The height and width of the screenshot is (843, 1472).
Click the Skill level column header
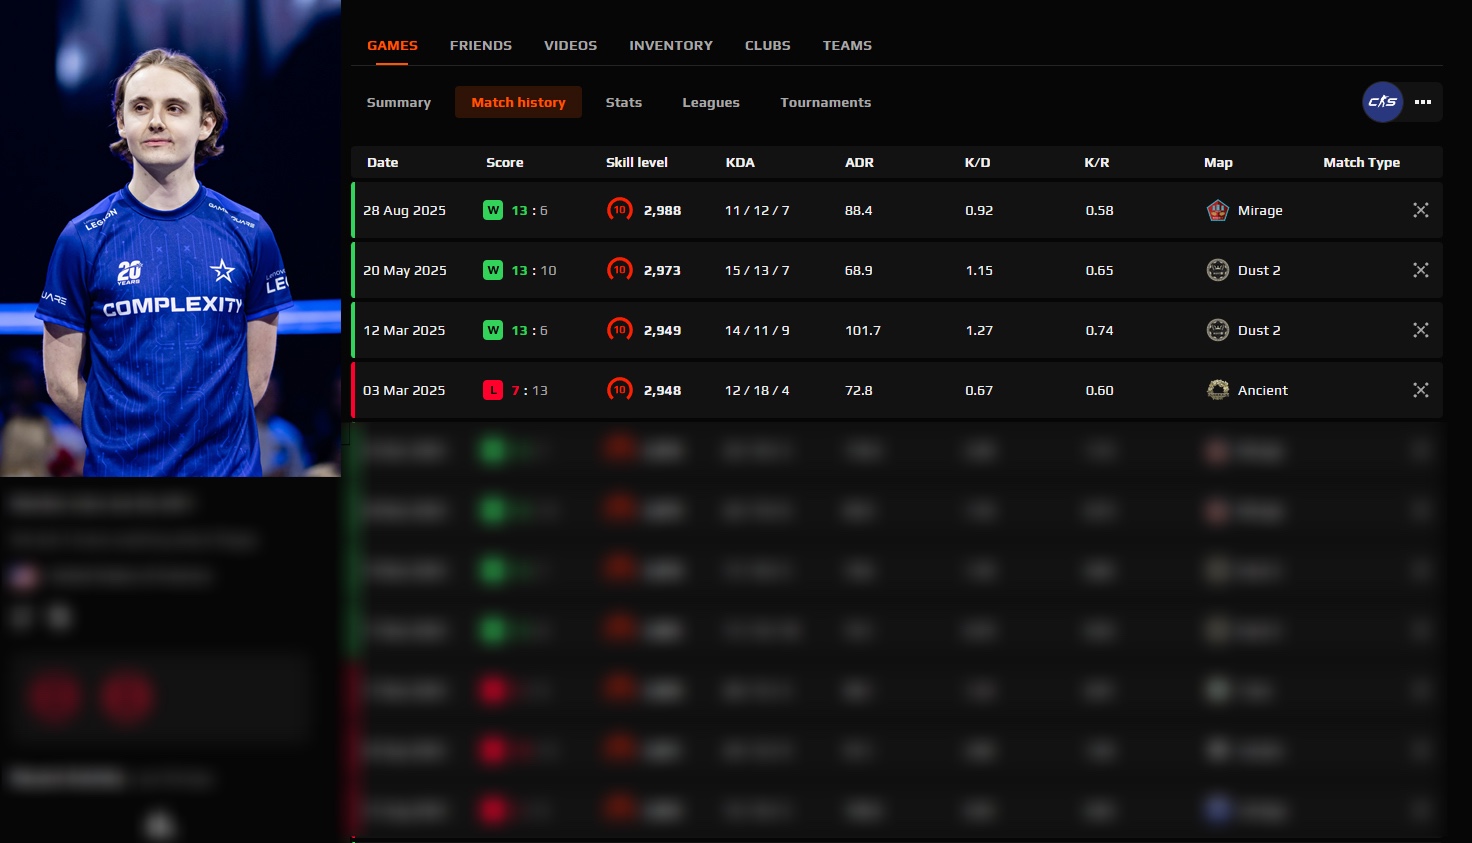[637, 162]
